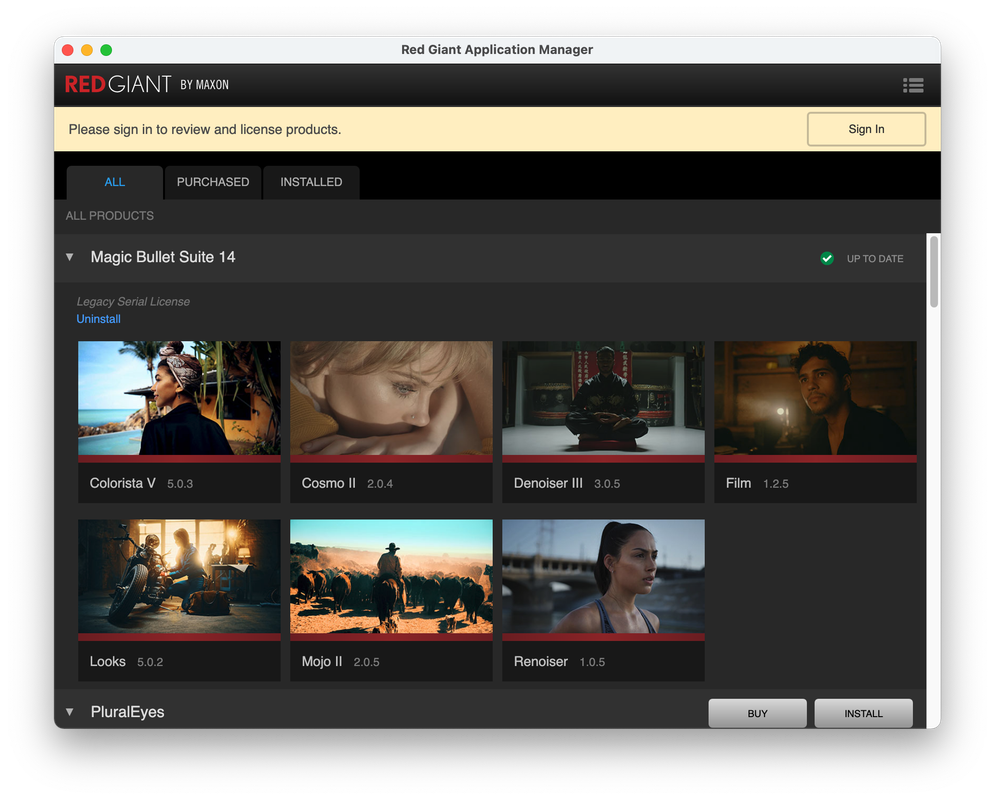Click the Uninstall link
Screen dimensions: 995x800
pyautogui.click(x=98, y=319)
